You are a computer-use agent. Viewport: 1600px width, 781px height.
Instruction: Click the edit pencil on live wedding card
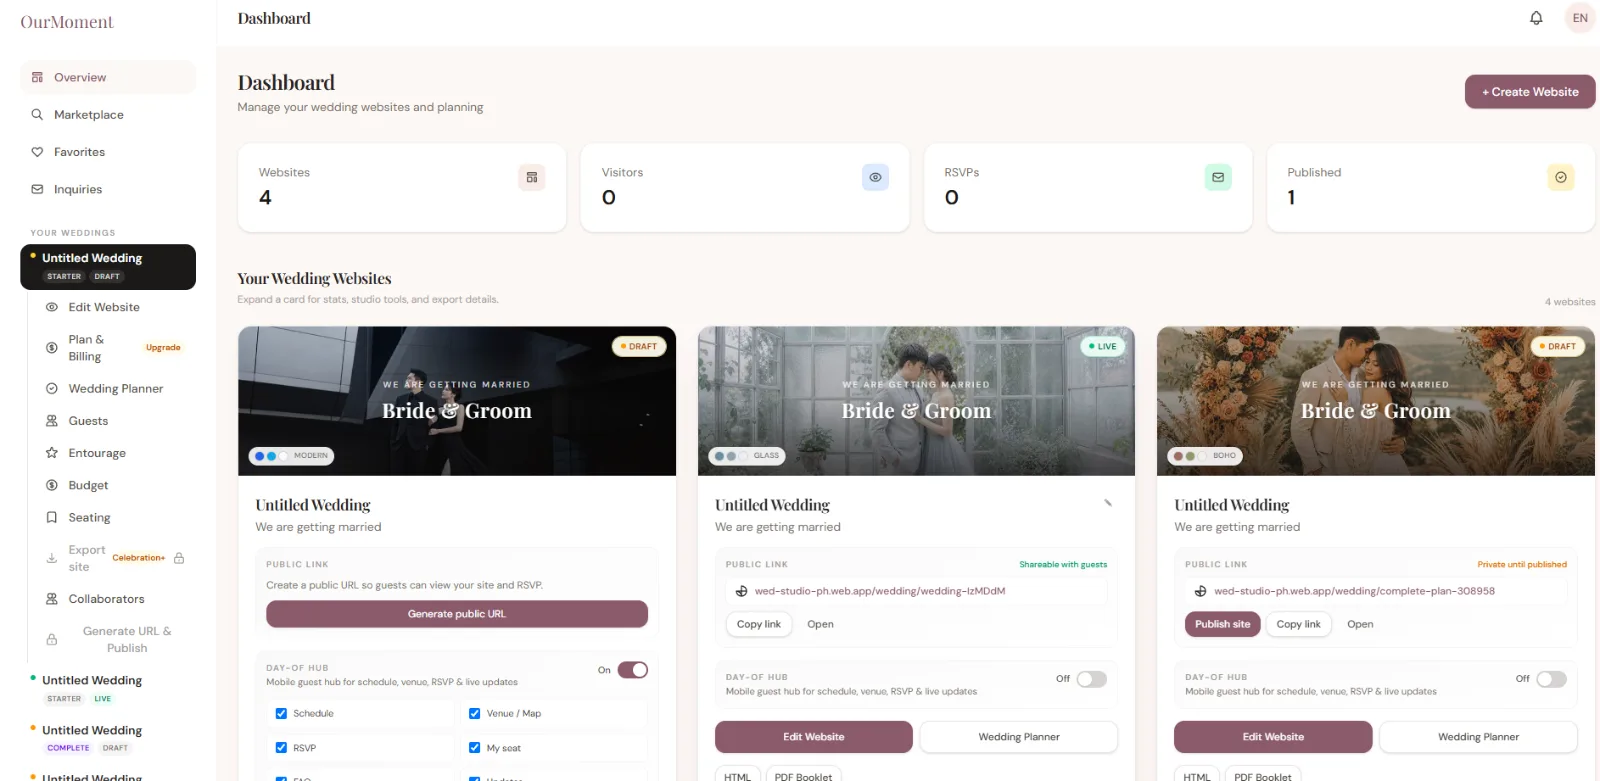coord(1108,503)
